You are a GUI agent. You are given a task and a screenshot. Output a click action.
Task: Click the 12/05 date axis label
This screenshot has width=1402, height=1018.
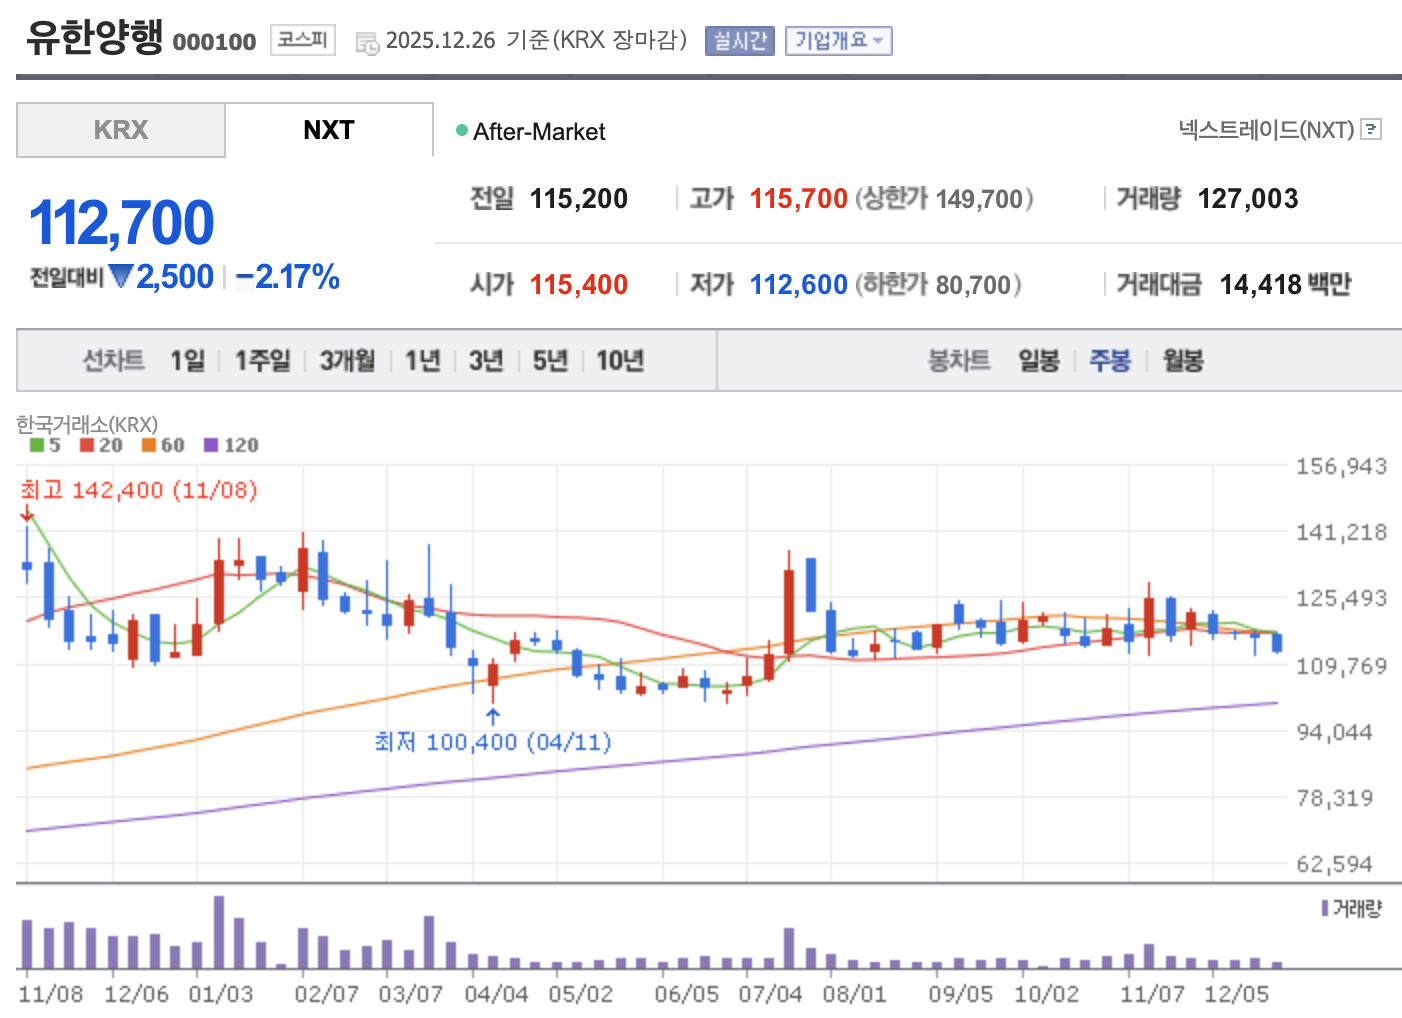click(1237, 994)
